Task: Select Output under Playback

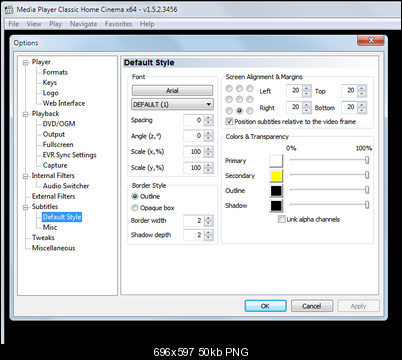Action: 54,134
